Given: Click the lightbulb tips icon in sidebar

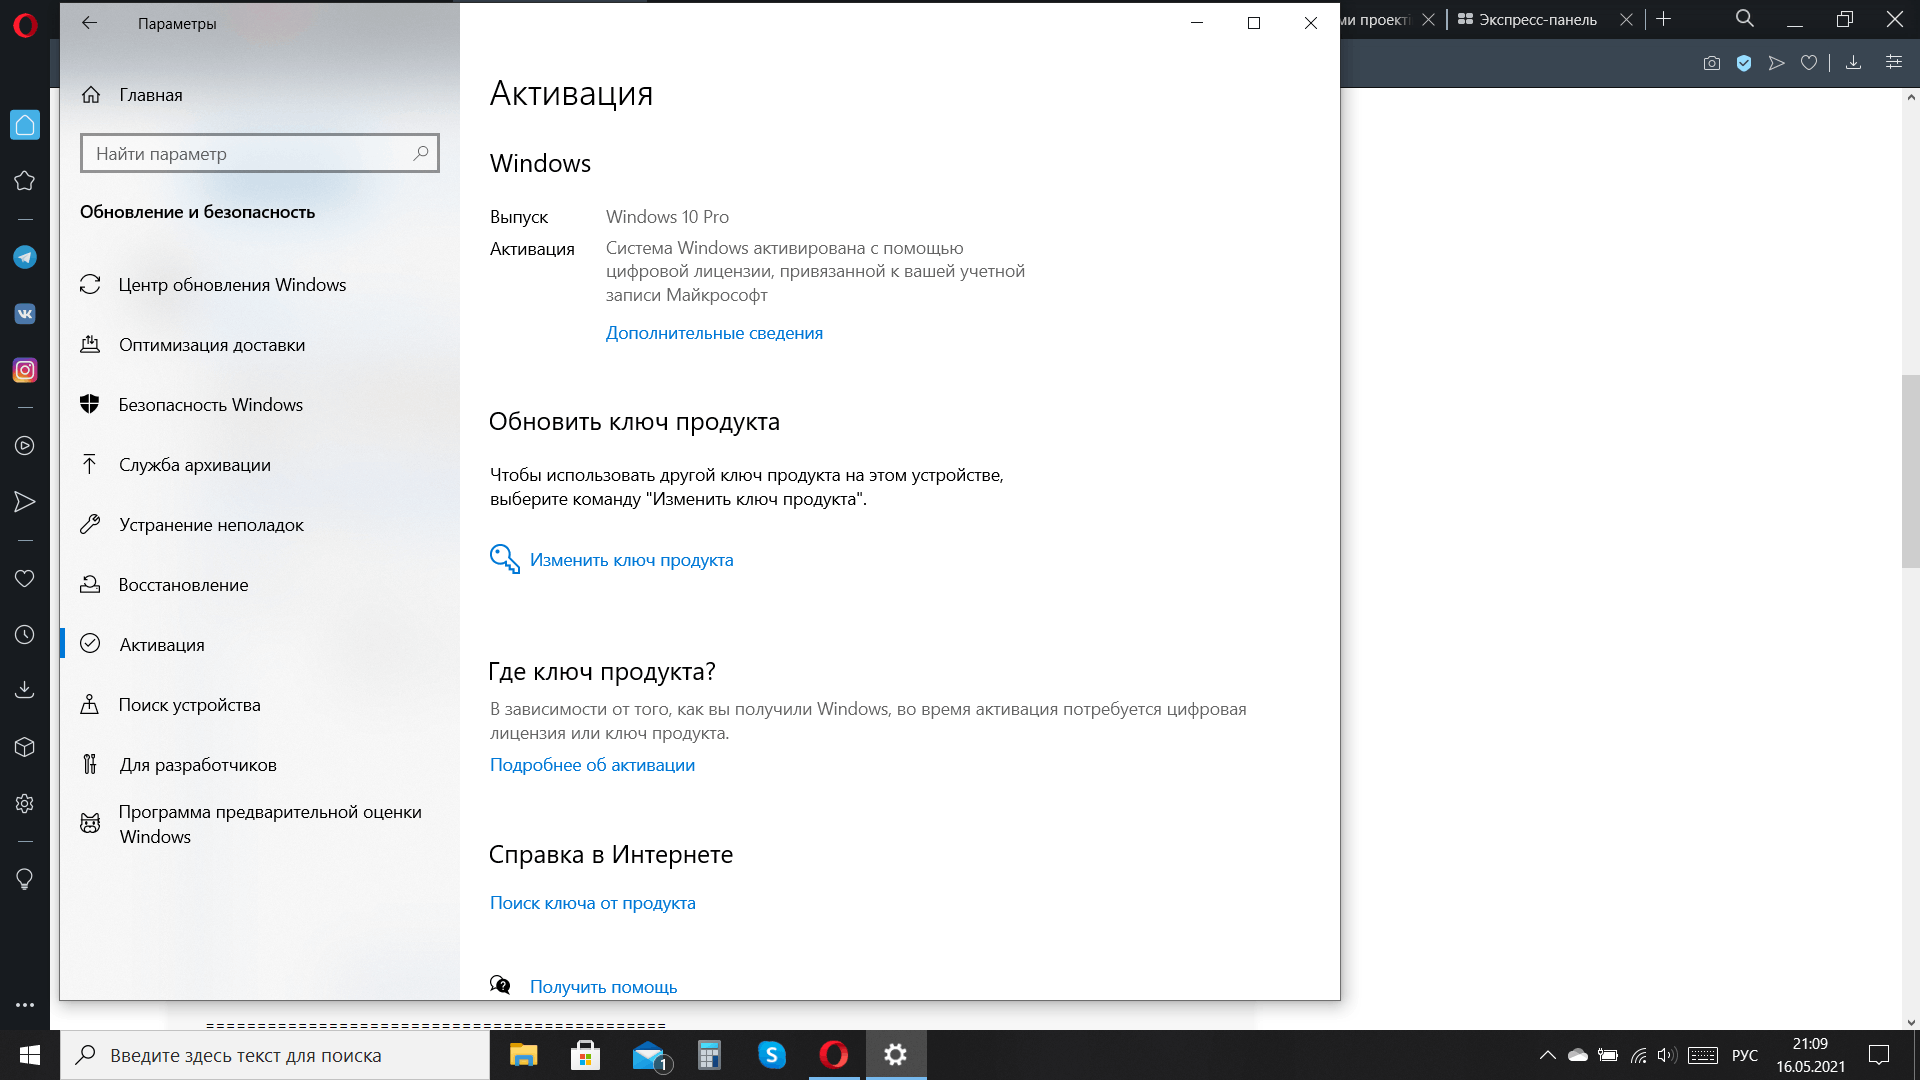Looking at the screenshot, I should [x=25, y=879].
